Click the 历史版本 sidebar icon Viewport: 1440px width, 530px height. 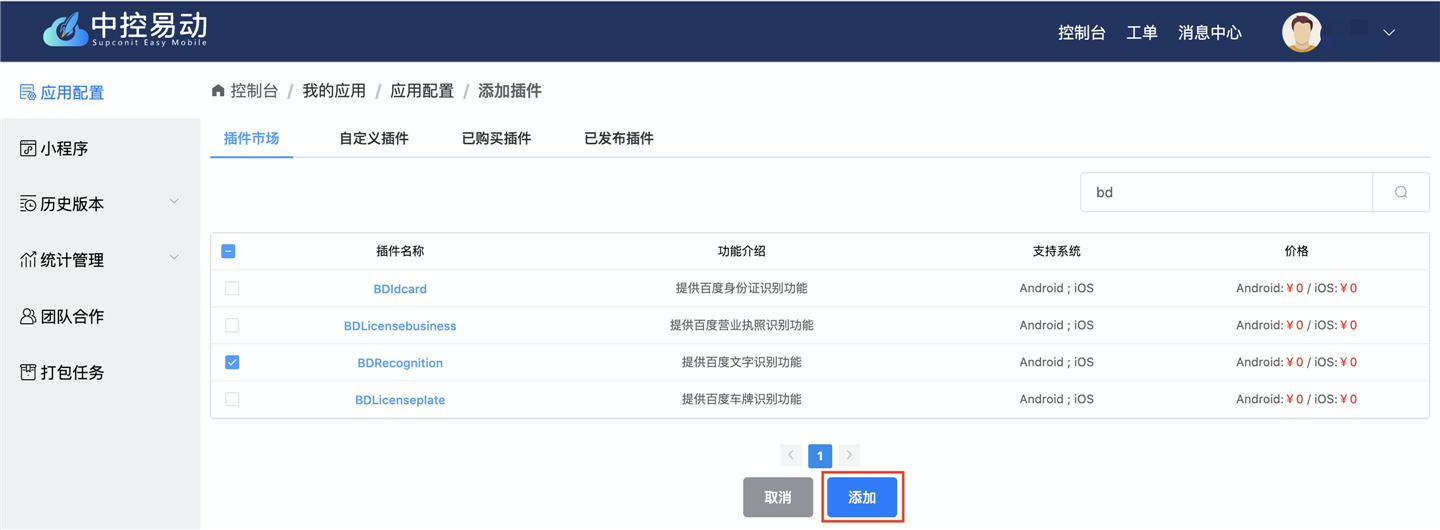[x=28, y=204]
